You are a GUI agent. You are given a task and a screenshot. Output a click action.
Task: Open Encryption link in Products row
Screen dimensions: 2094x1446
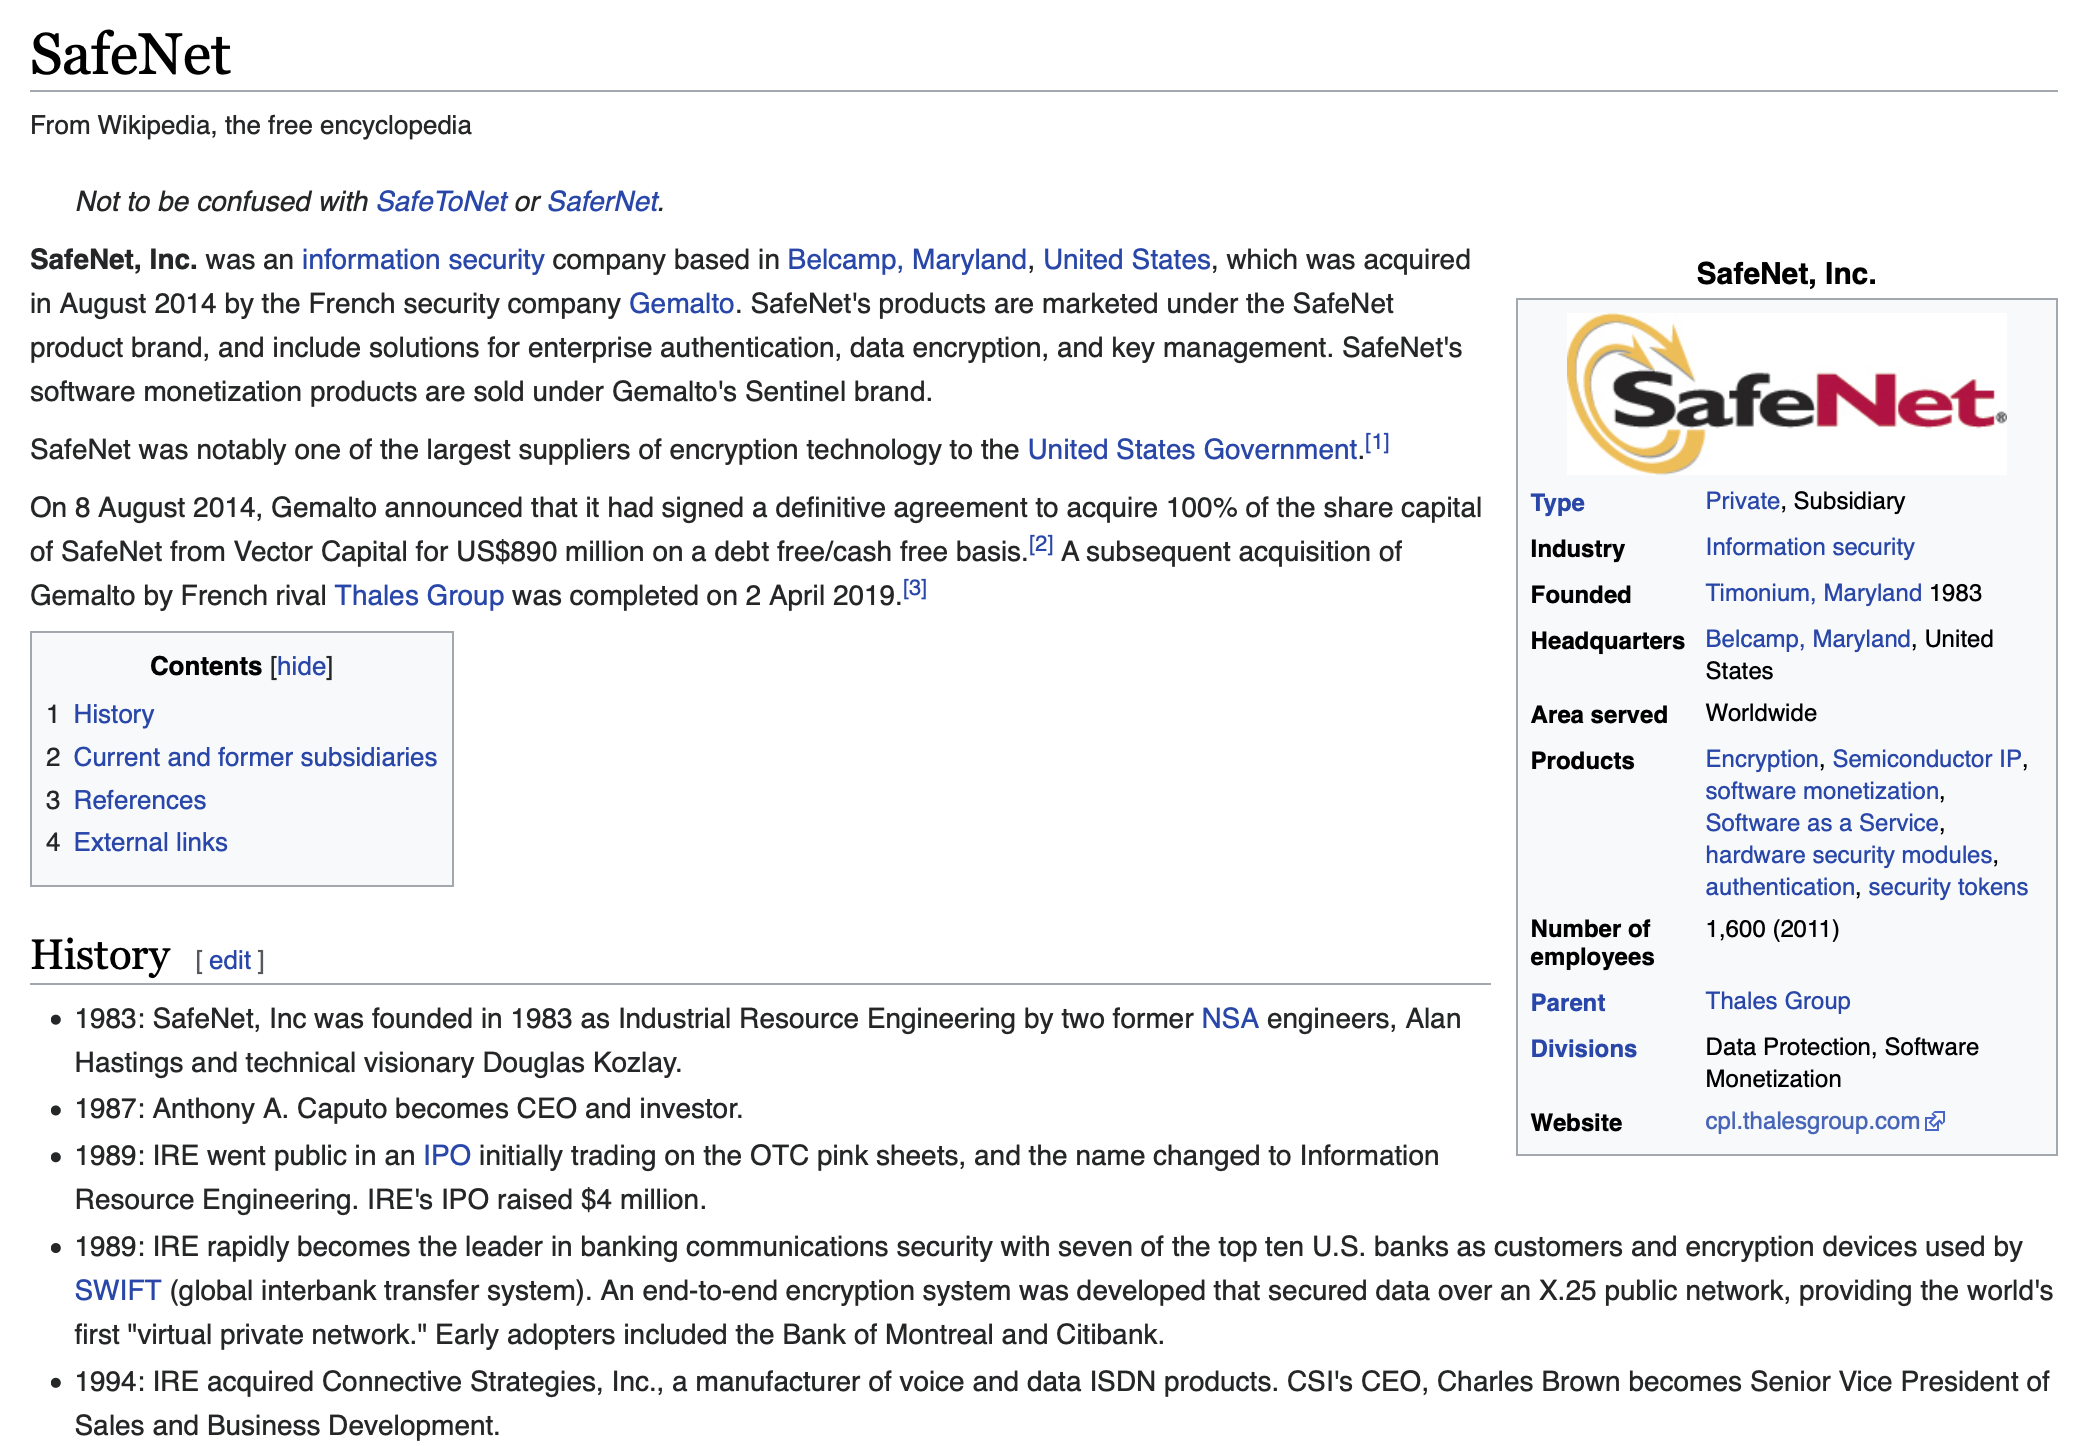click(1762, 759)
